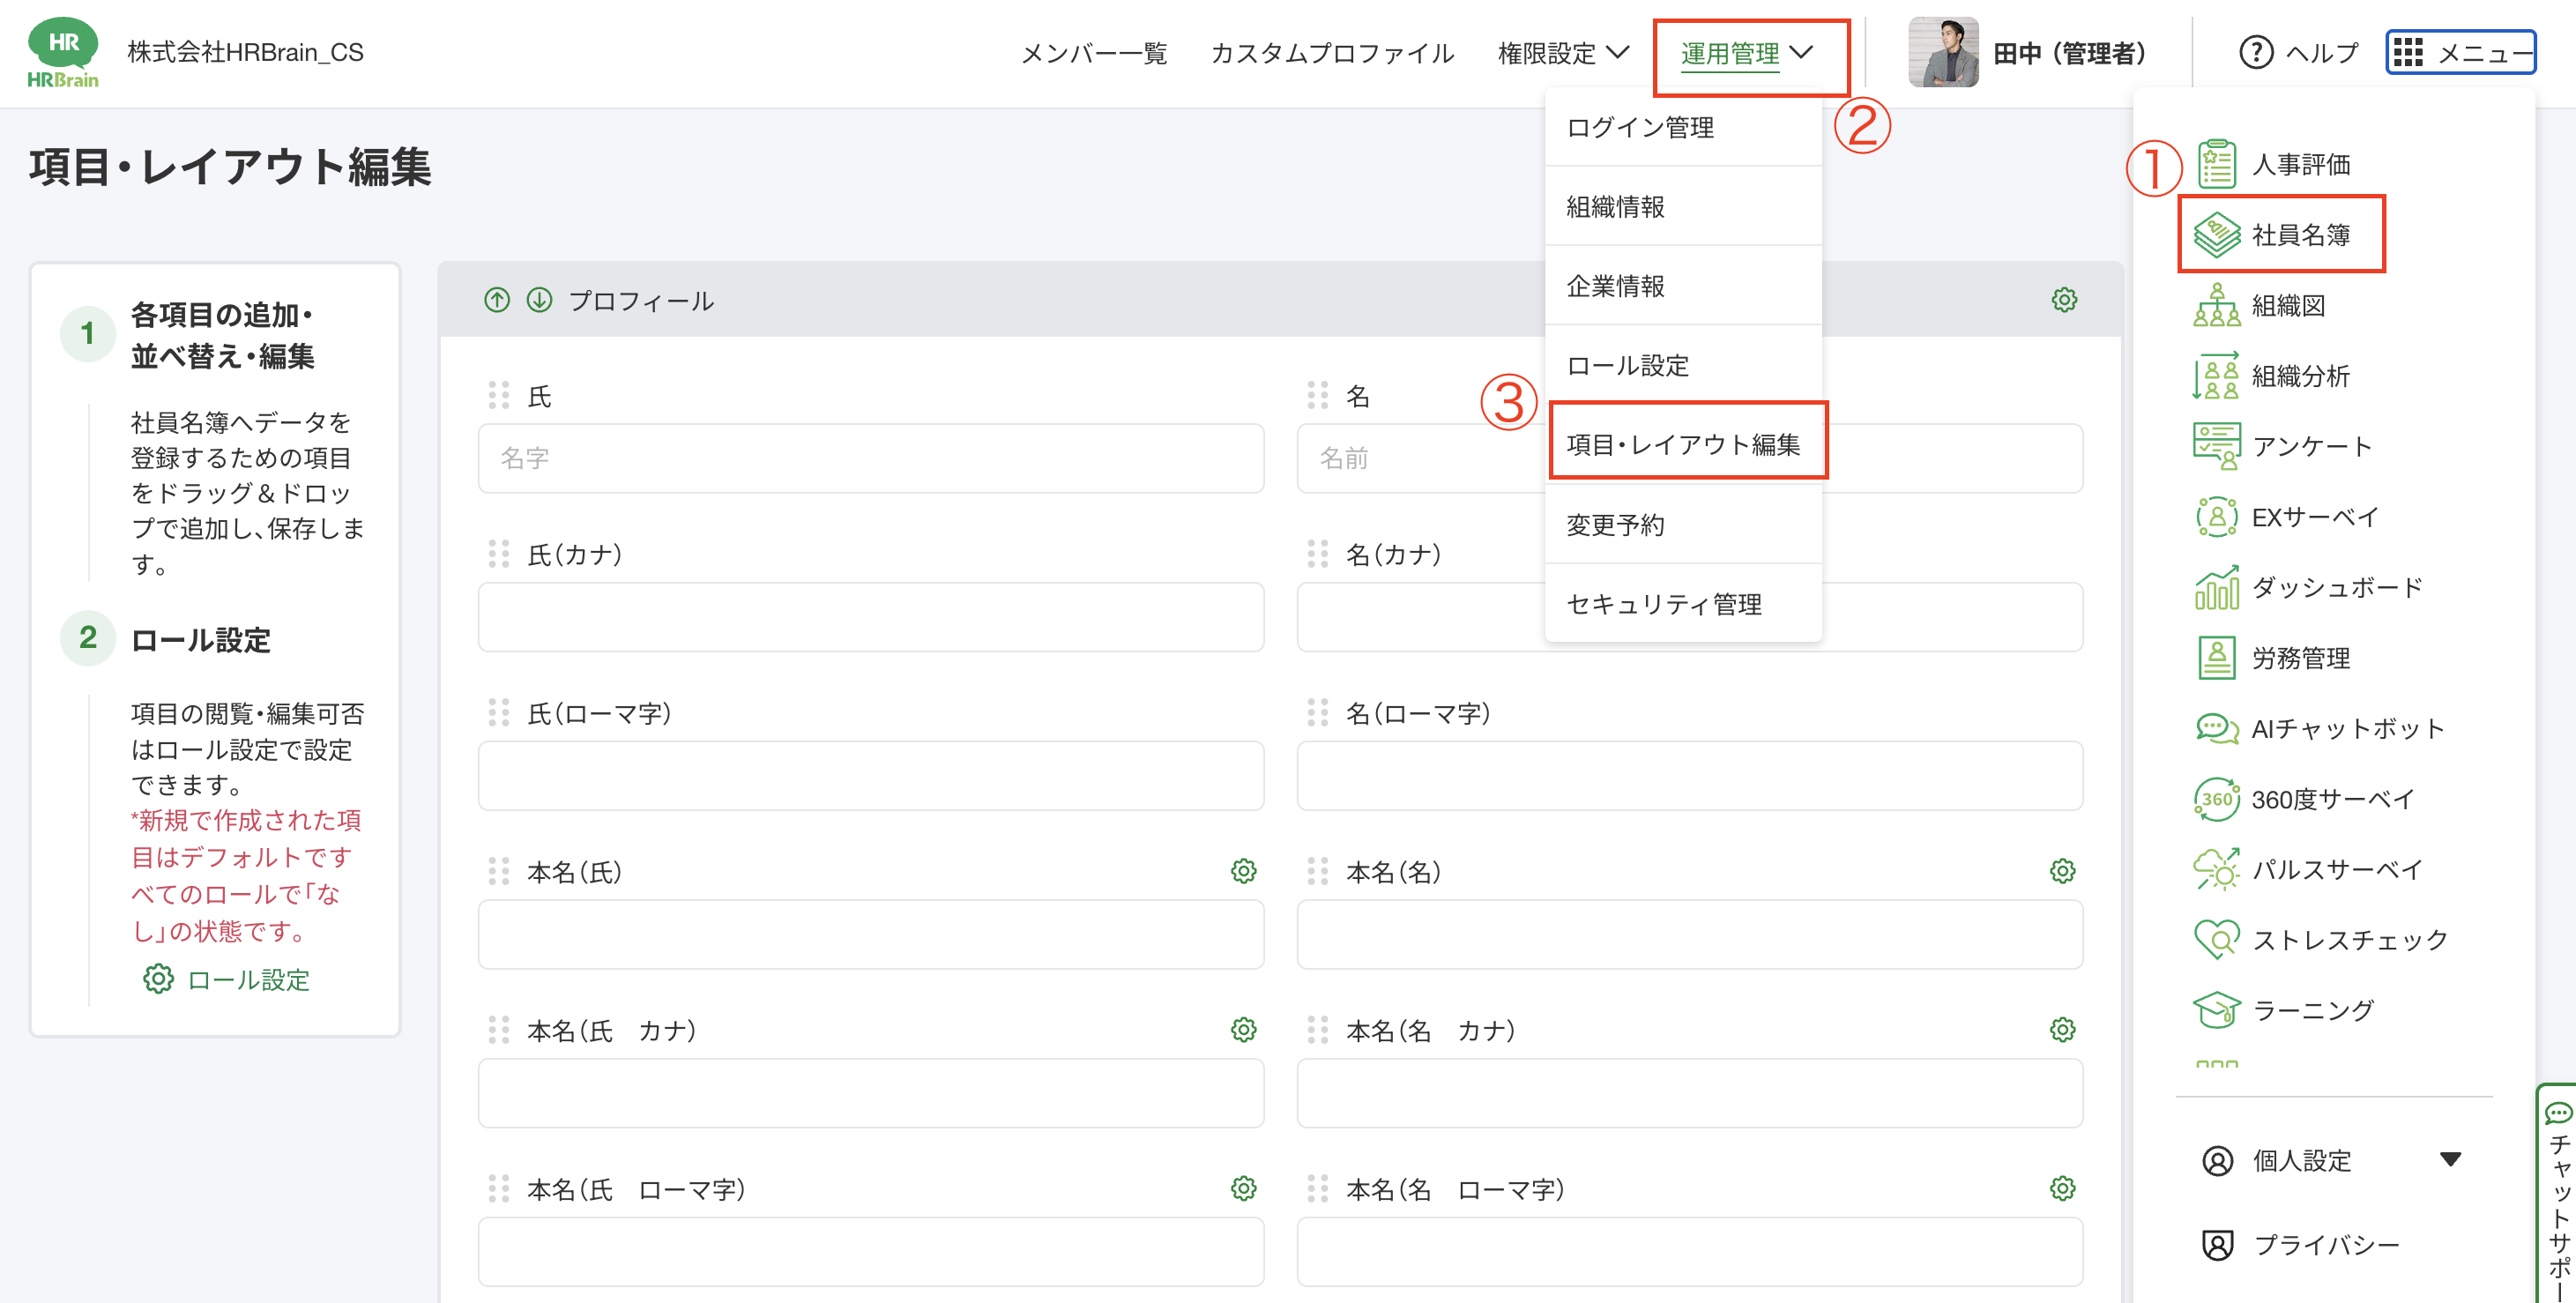Choose セキュリティ管理 in the dropdown menu
Viewport: 2576px width, 1303px height.
pyautogui.click(x=1664, y=603)
